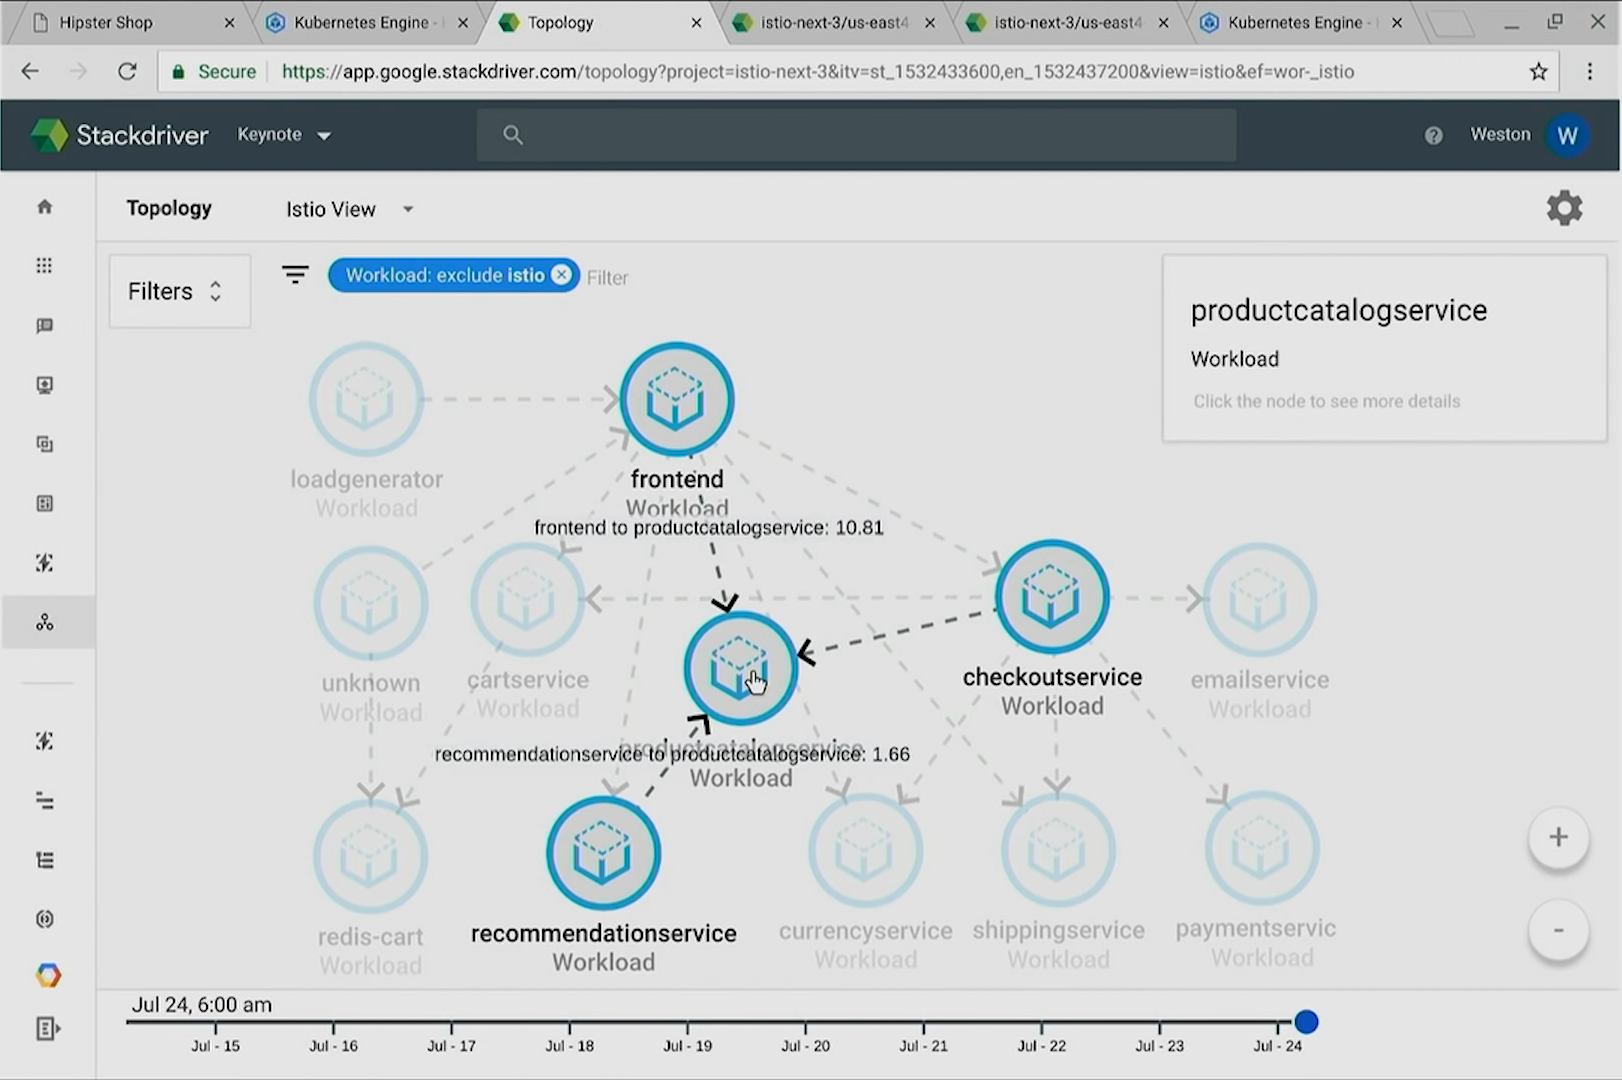Screen dimensions: 1622x1080
Task: Click the topology icon in the sidebar
Action: coord(44,623)
